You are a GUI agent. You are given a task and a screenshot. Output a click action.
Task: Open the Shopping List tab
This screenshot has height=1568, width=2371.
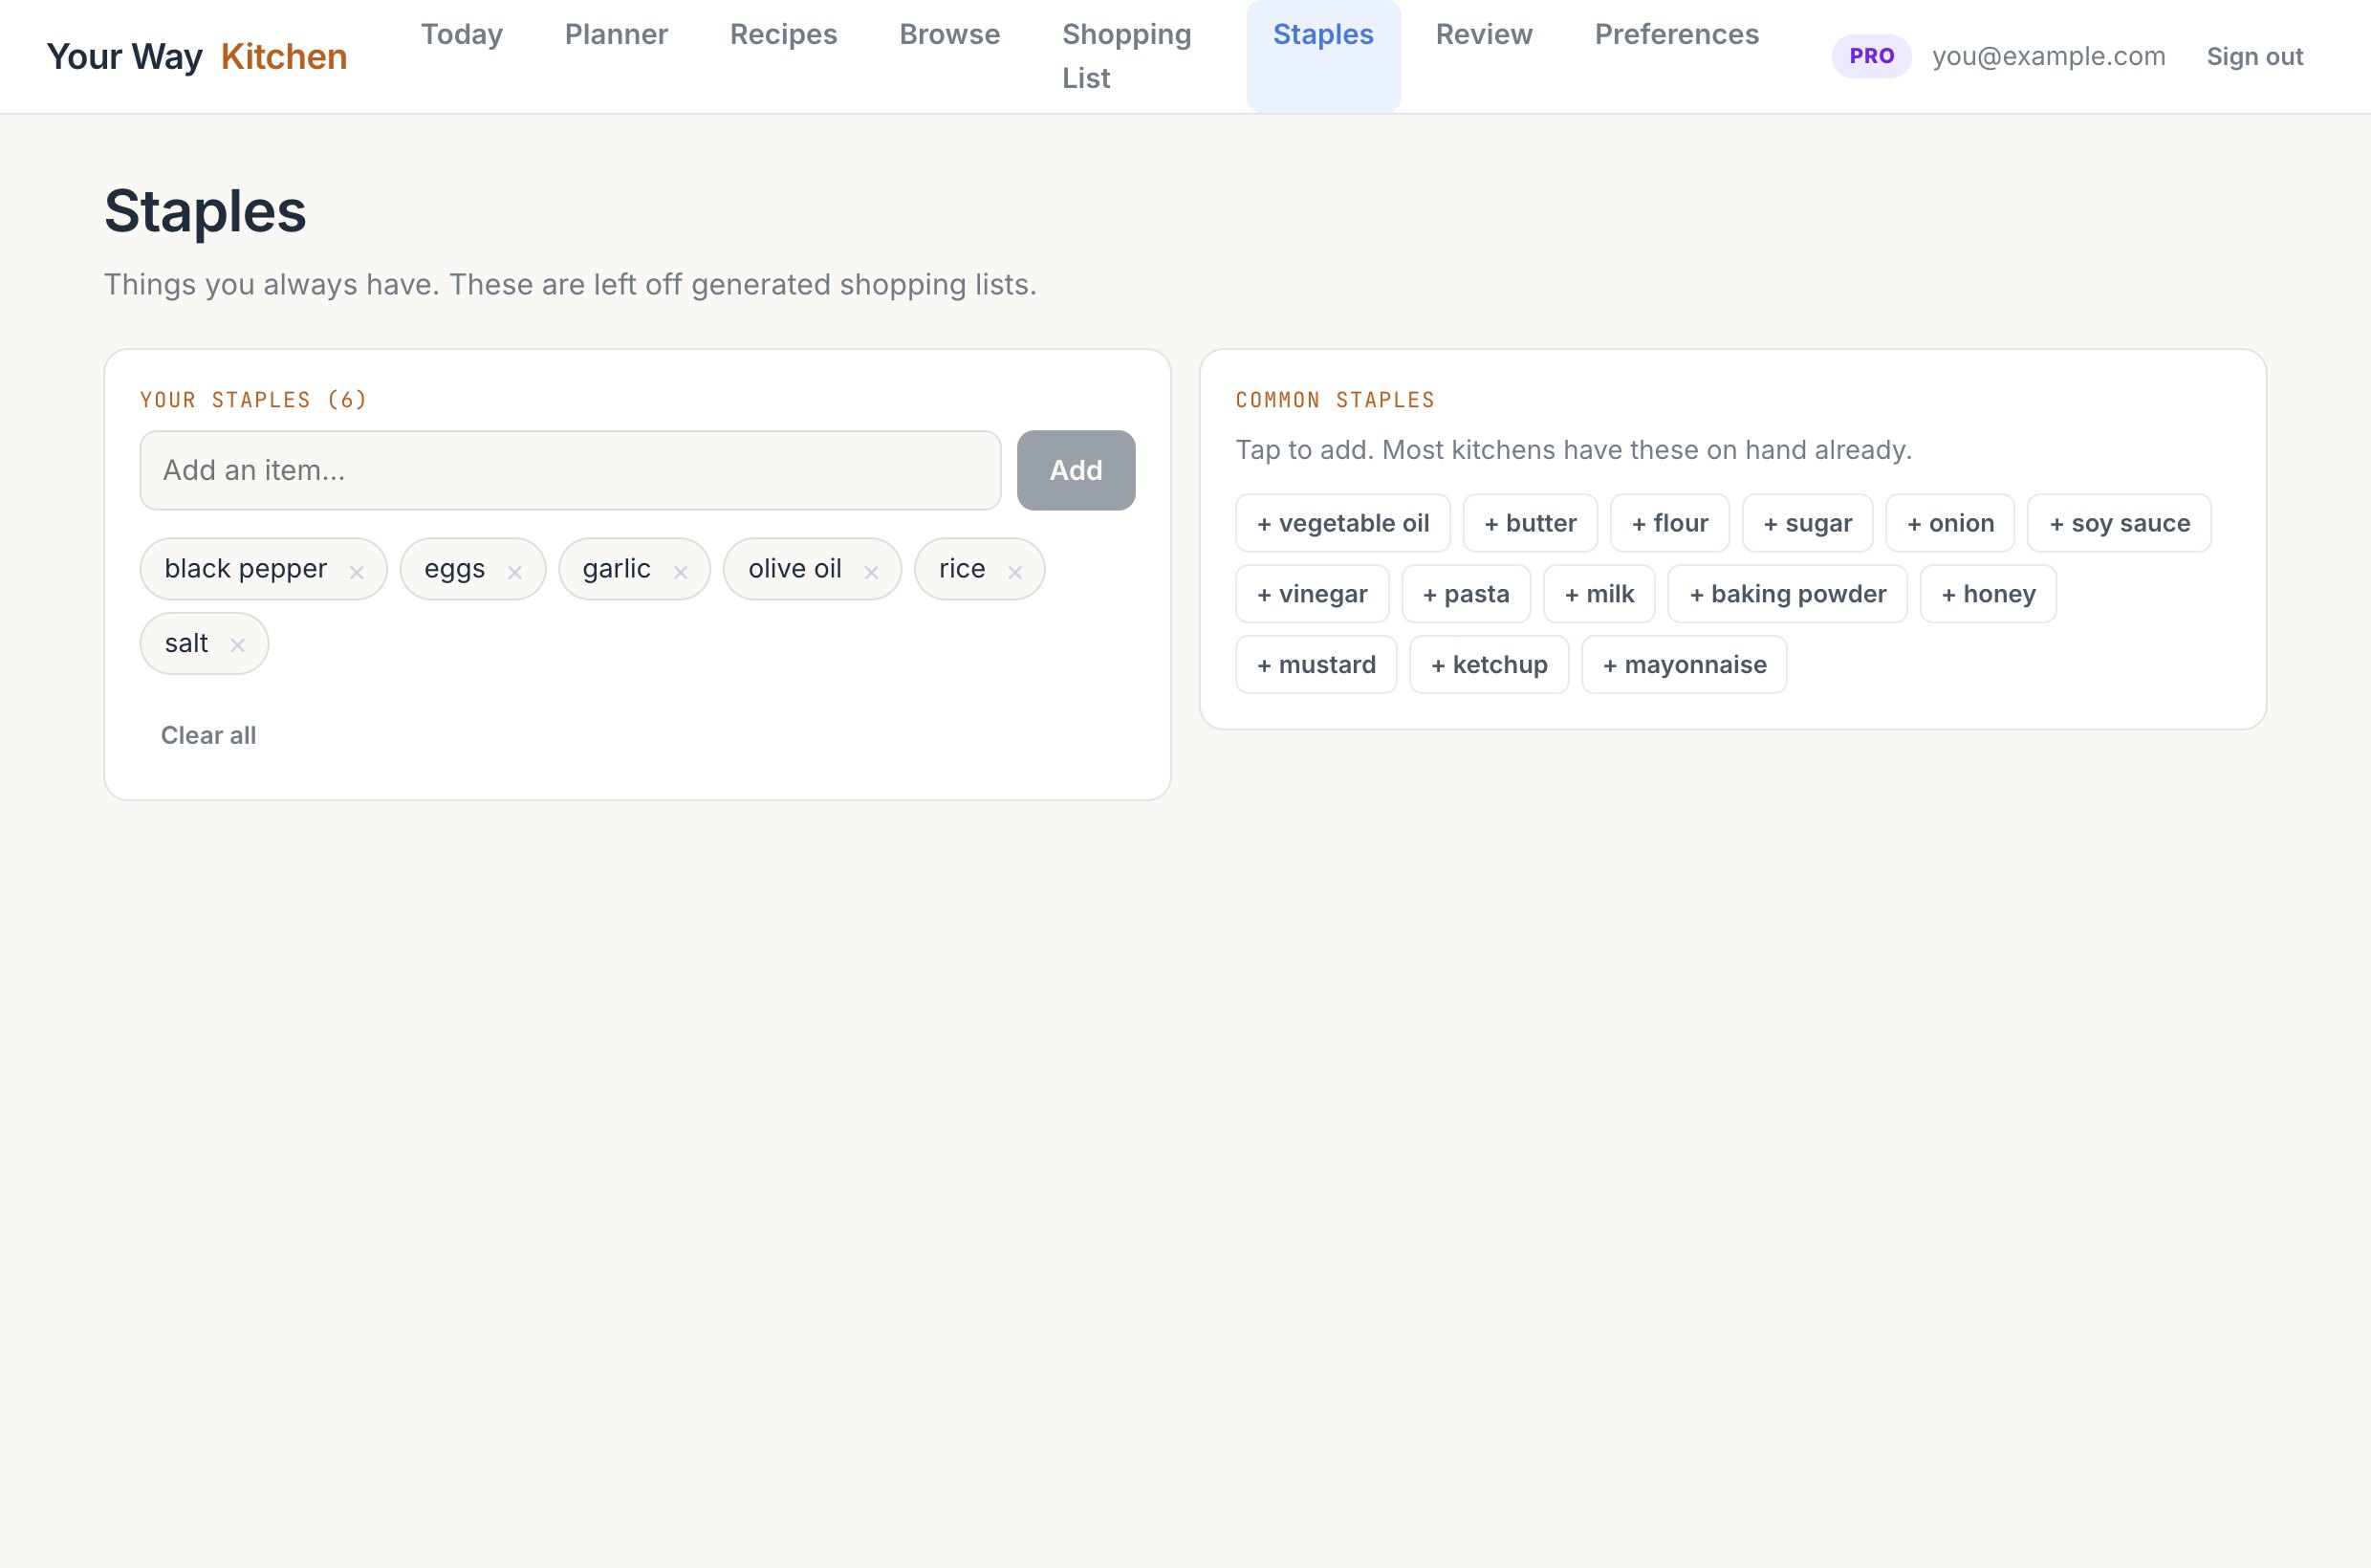[x=1126, y=56]
